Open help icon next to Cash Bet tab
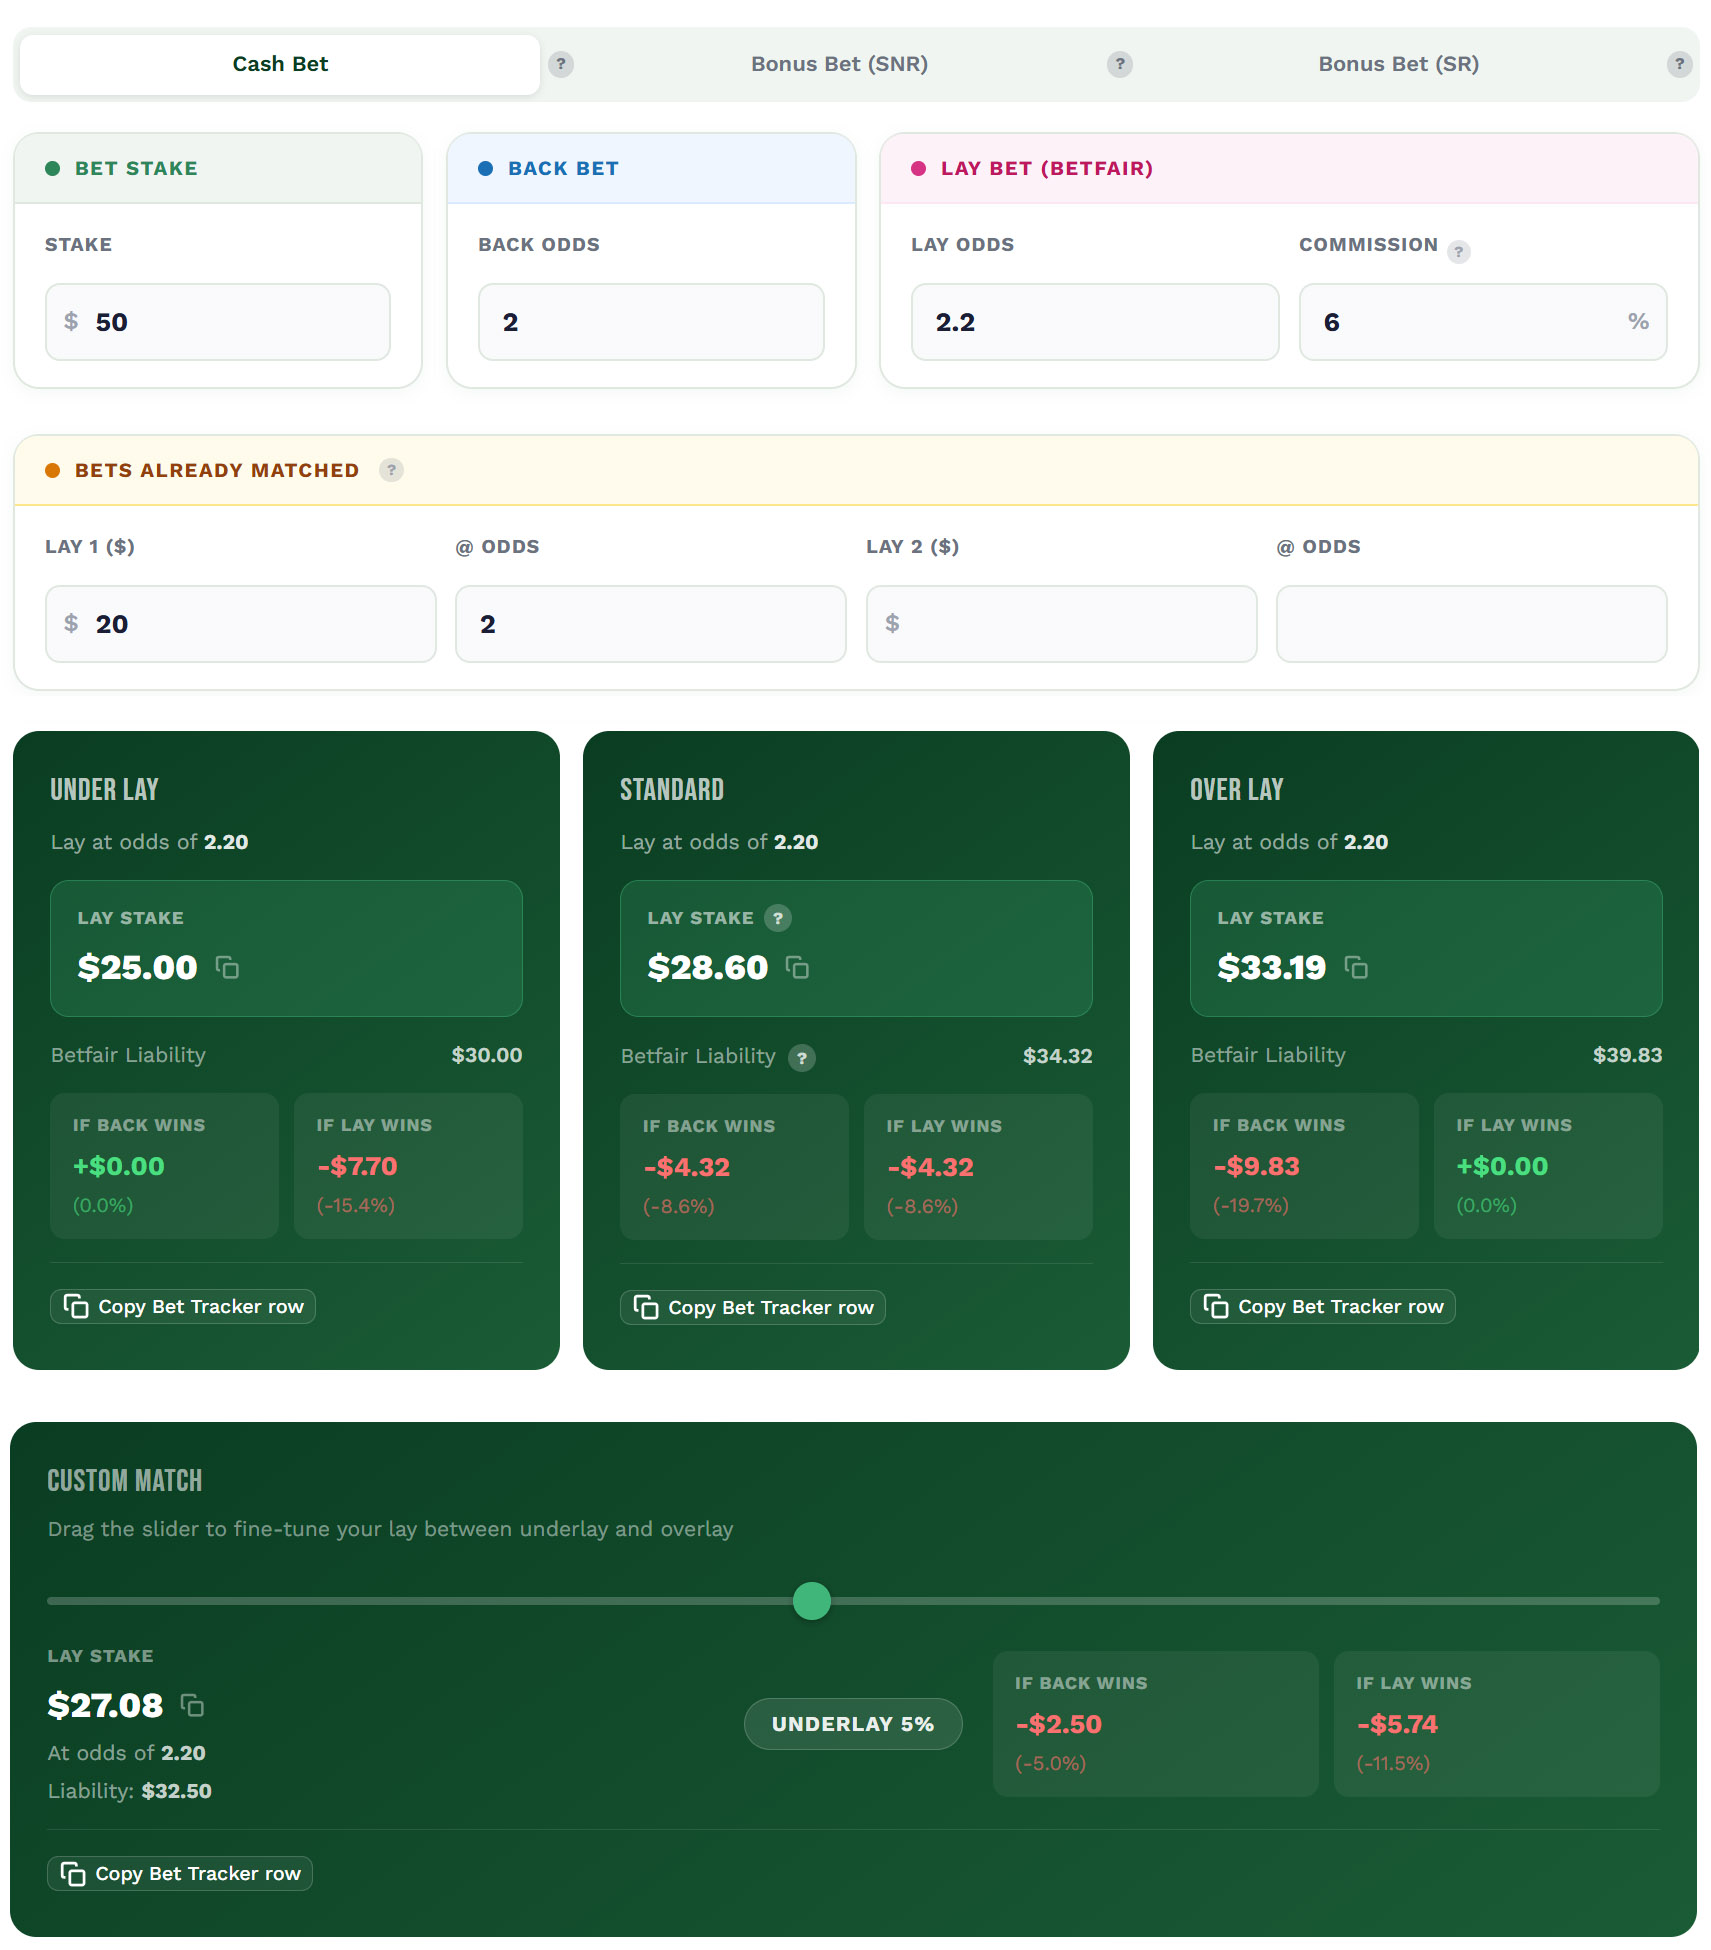This screenshot has height=1950, width=1711. click(561, 64)
